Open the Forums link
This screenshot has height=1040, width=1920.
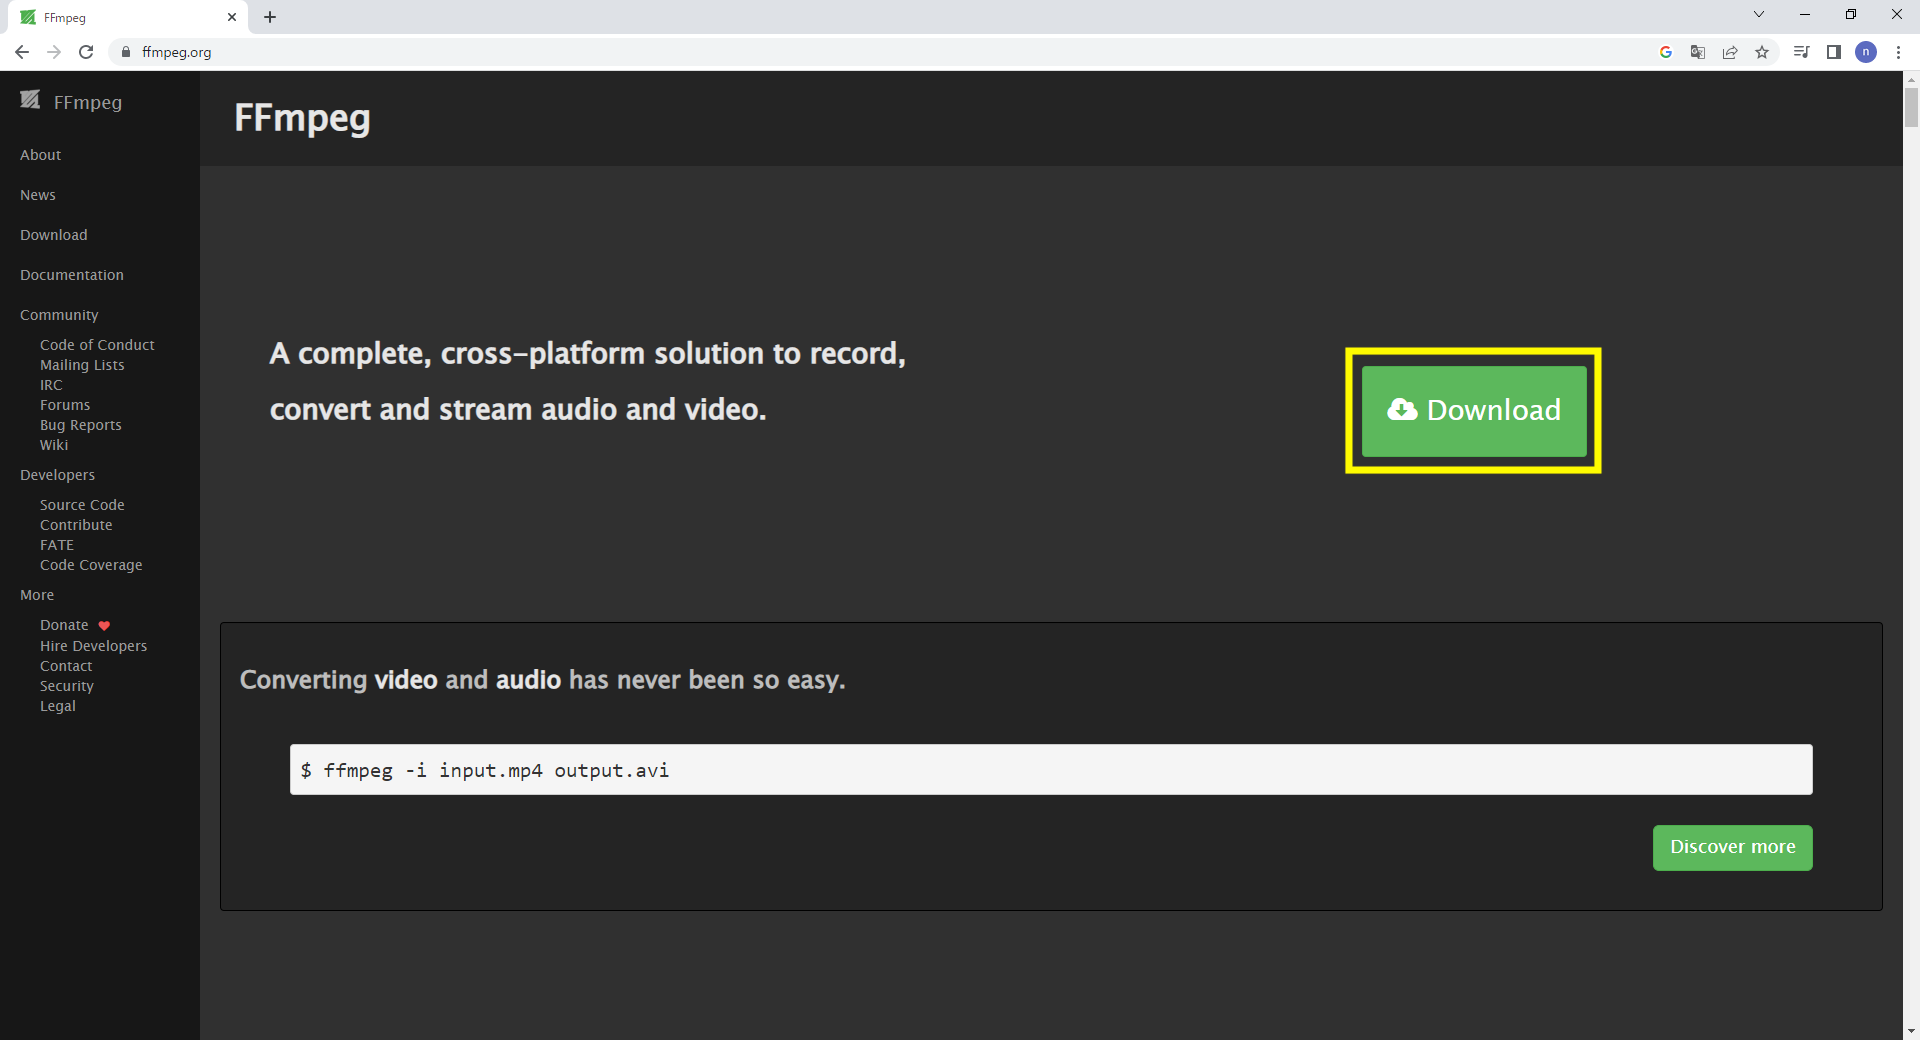click(65, 405)
